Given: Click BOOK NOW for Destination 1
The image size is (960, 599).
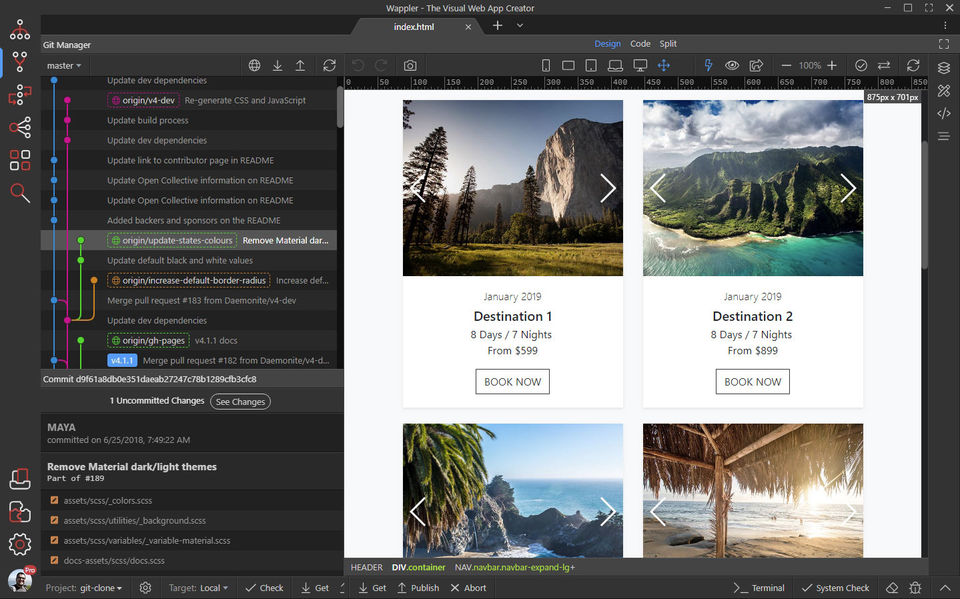Looking at the screenshot, I should pos(512,381).
